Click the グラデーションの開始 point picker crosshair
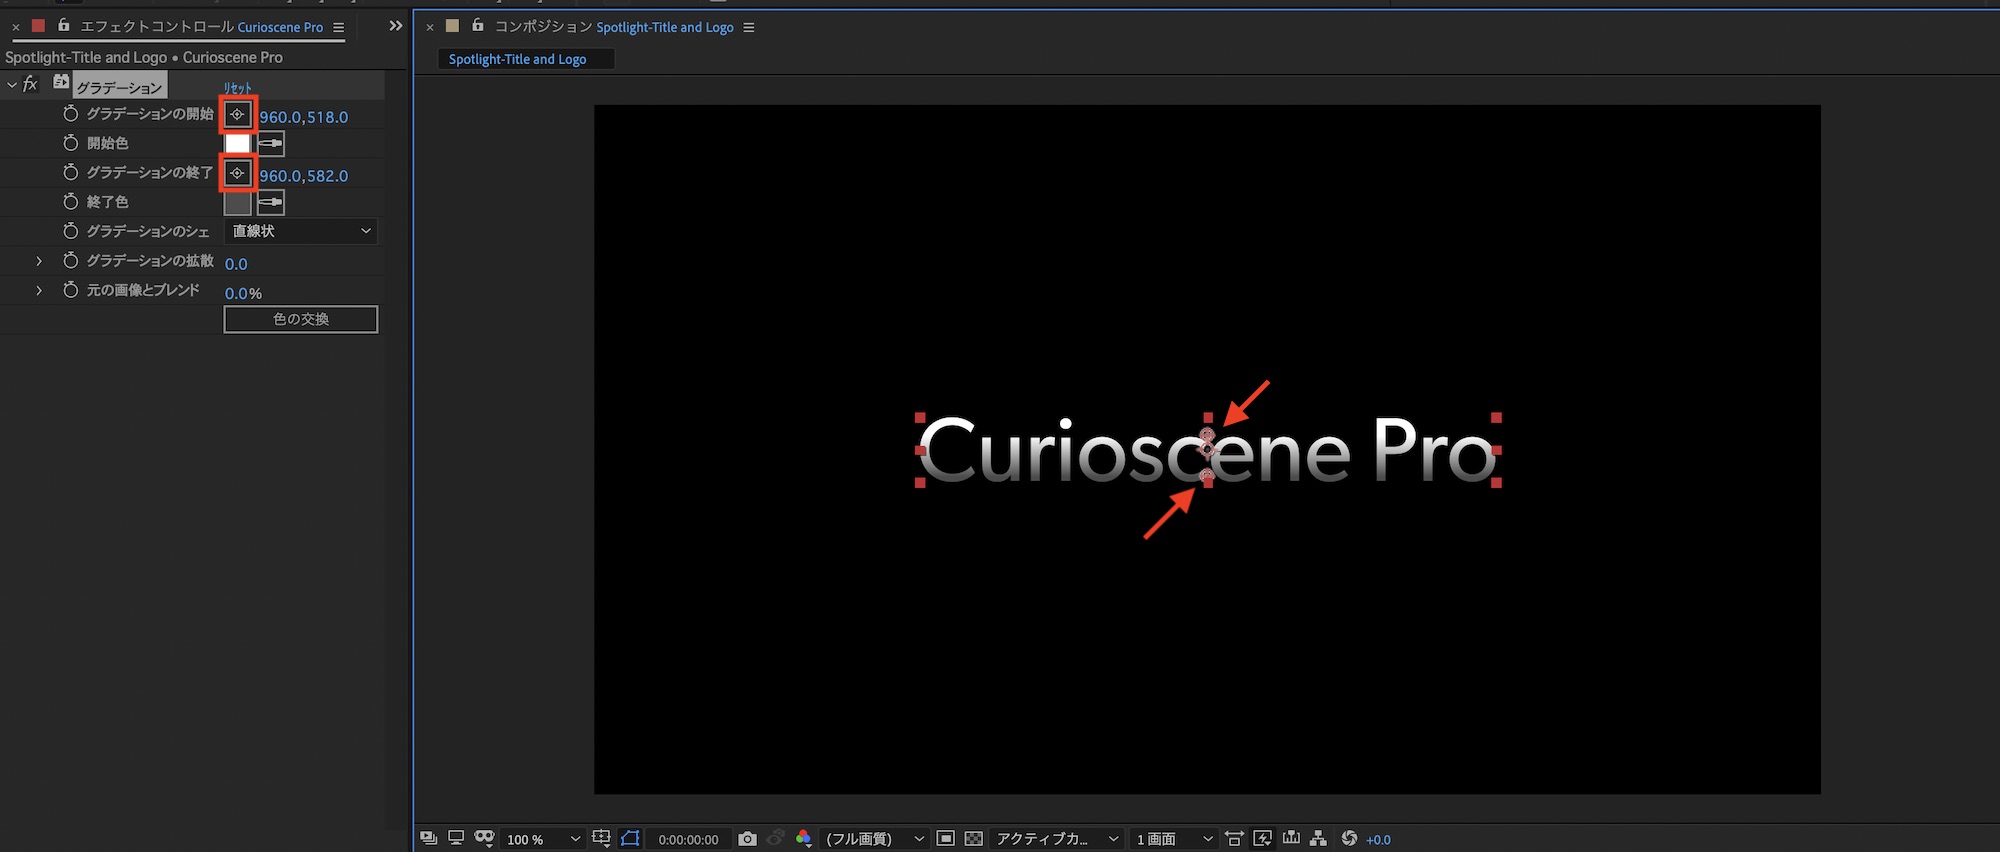The width and height of the screenshot is (2000, 852). tap(237, 115)
